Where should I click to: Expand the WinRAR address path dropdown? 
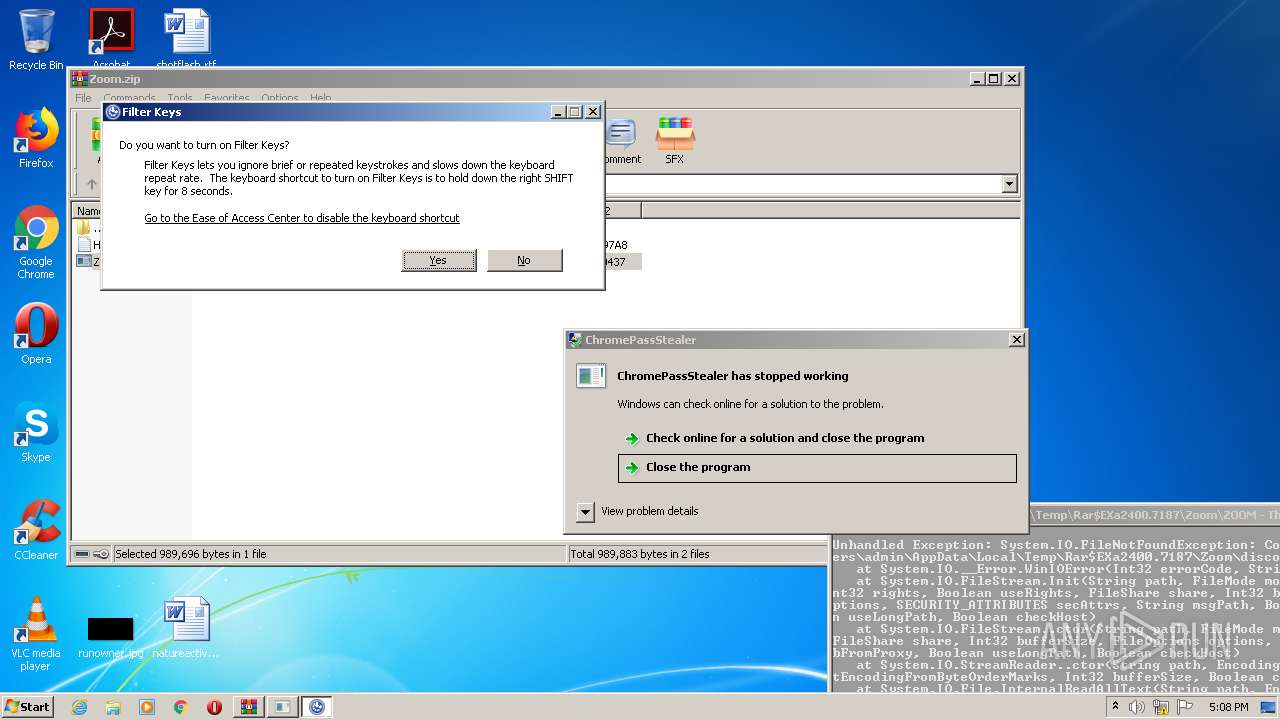1009,184
